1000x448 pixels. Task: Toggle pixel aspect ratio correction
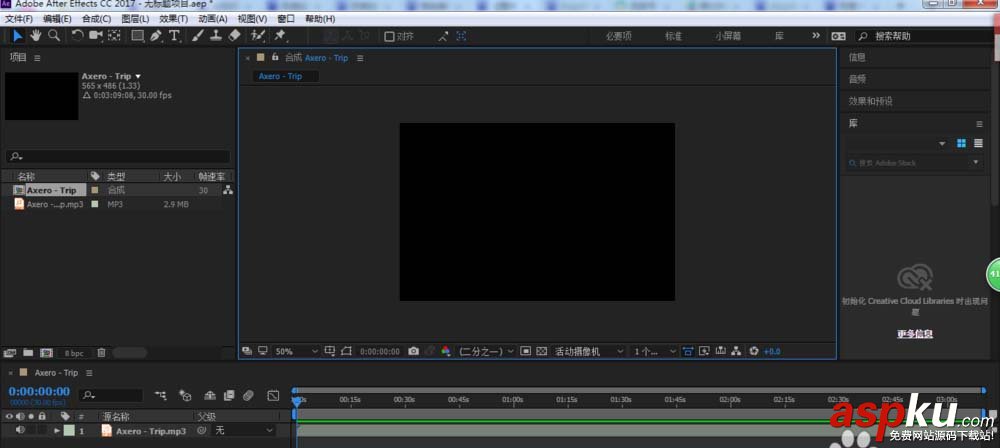688,352
